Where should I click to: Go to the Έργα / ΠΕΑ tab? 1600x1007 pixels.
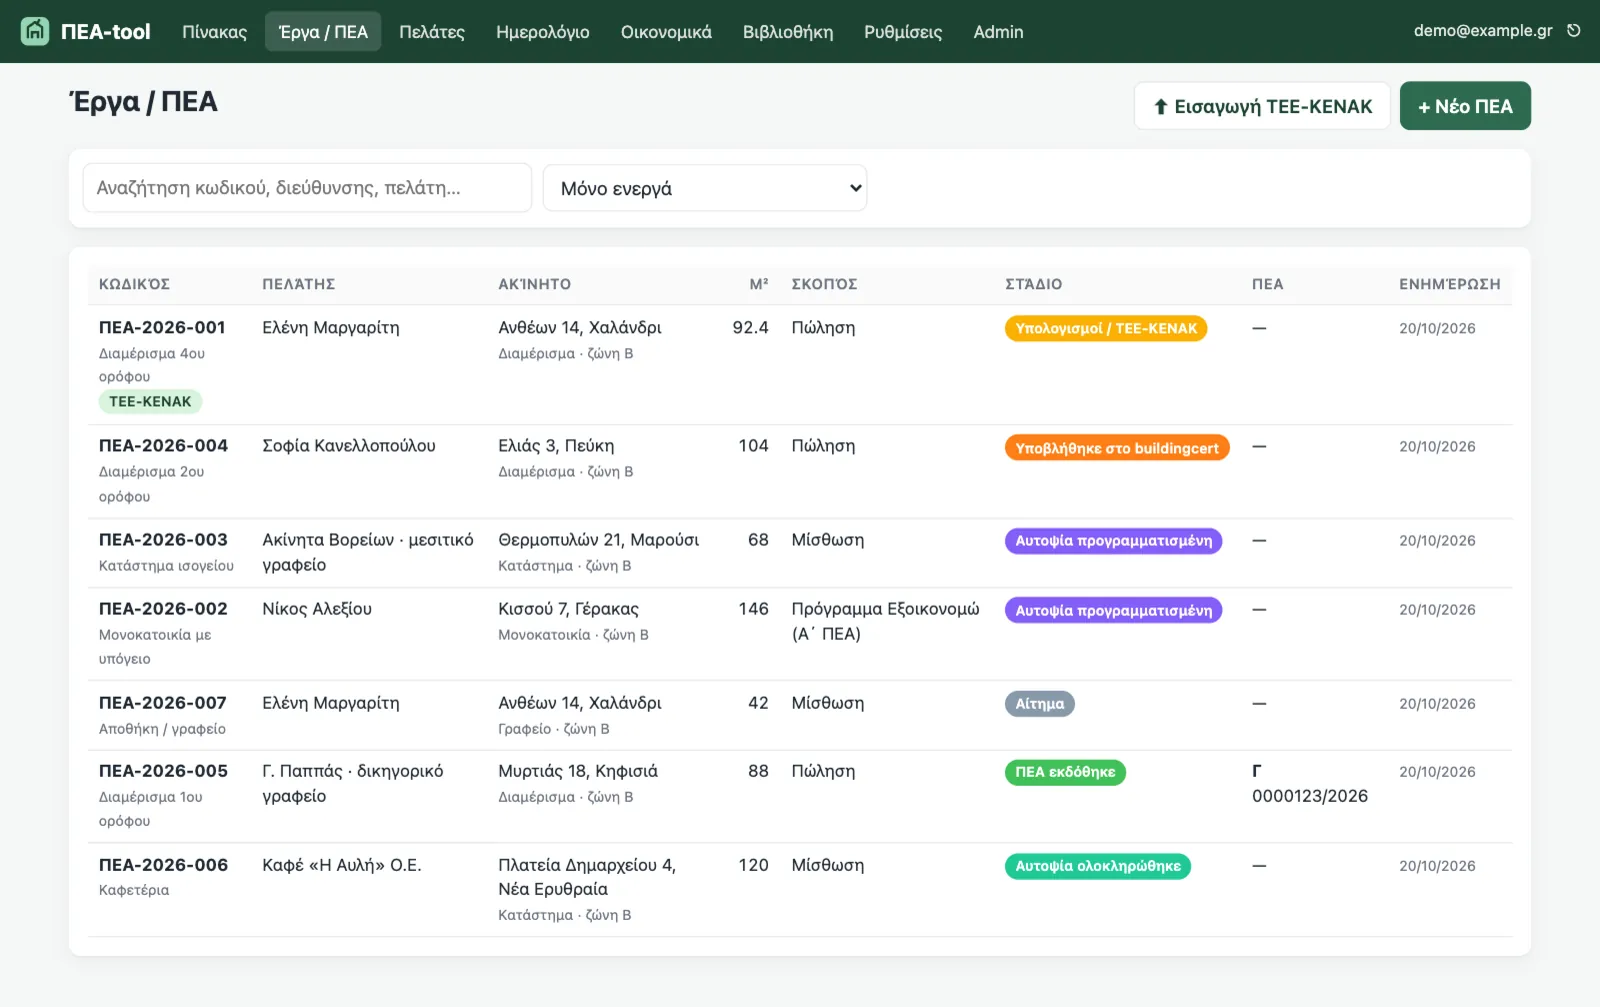[323, 32]
